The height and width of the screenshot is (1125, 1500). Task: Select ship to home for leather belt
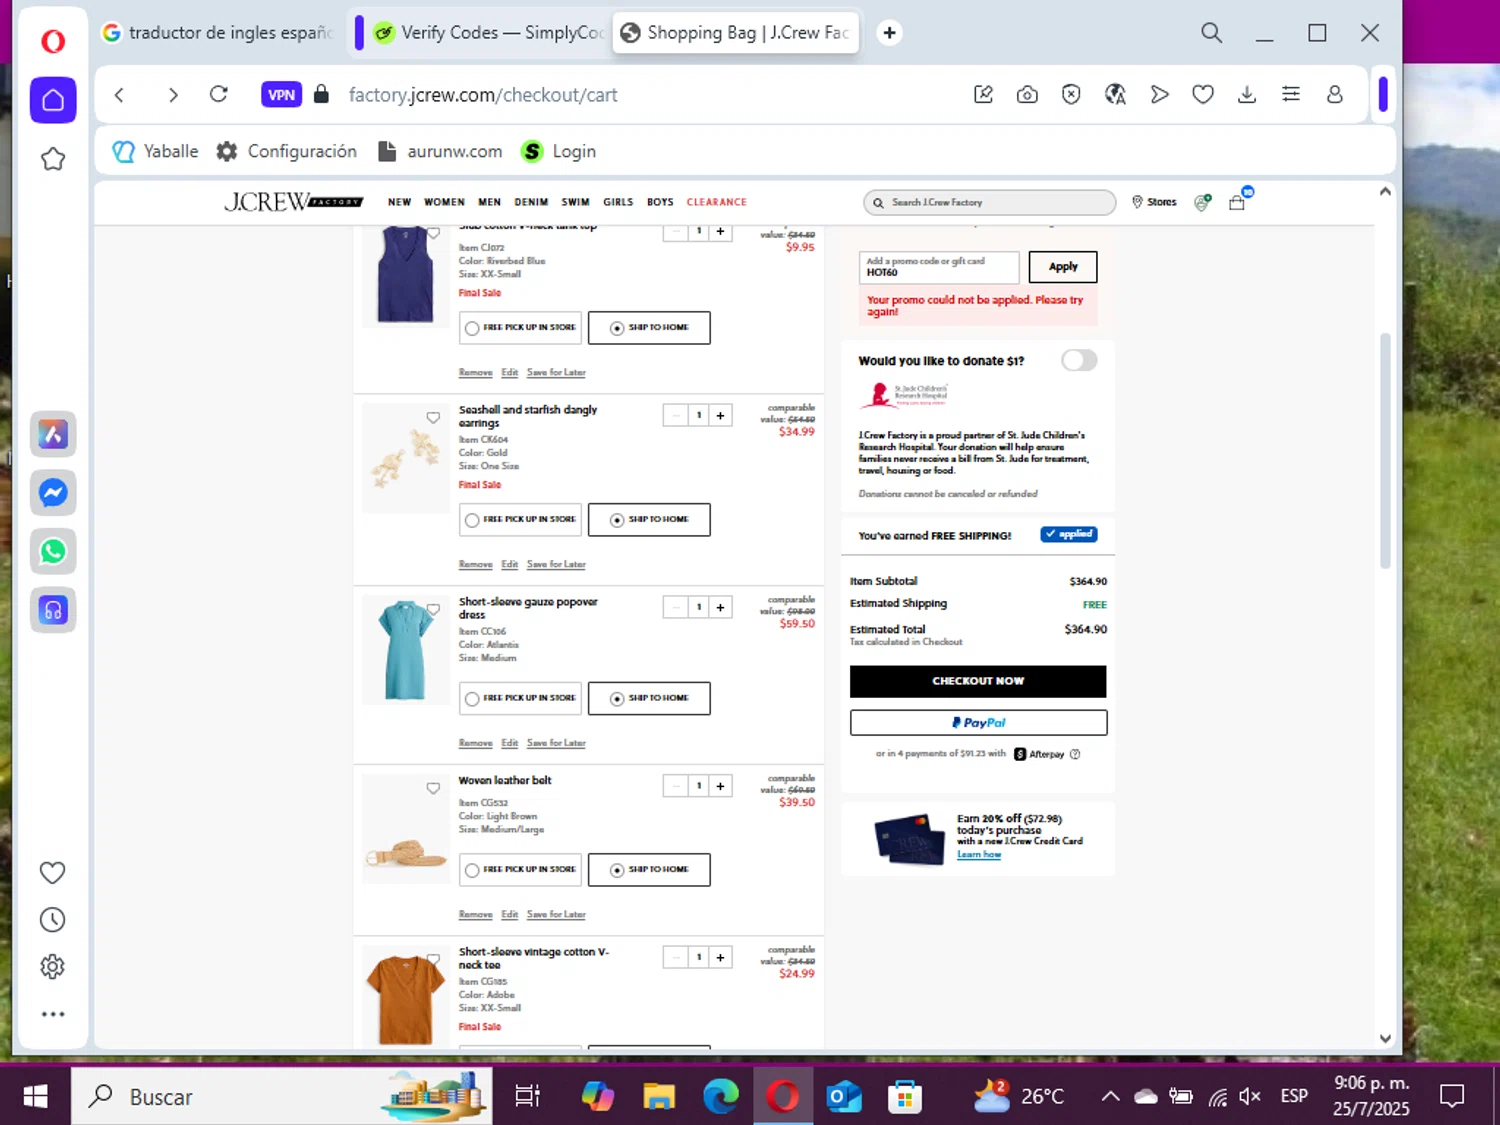[x=649, y=870]
